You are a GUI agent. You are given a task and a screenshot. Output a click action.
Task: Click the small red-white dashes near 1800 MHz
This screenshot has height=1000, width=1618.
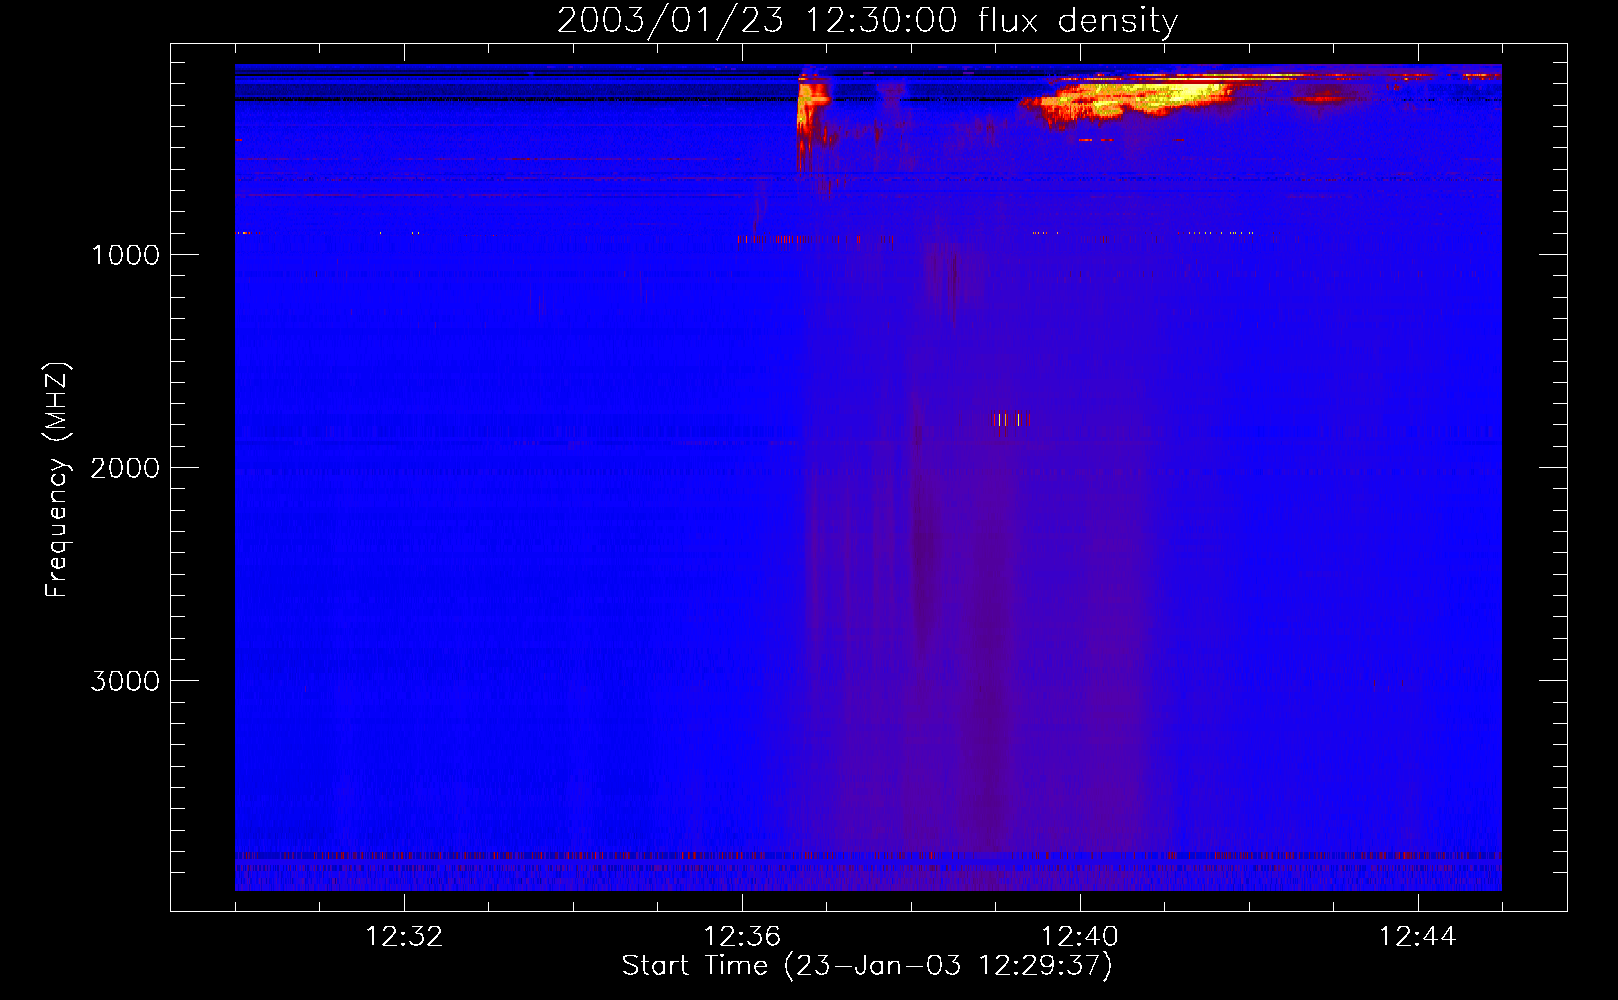pos(1011,420)
